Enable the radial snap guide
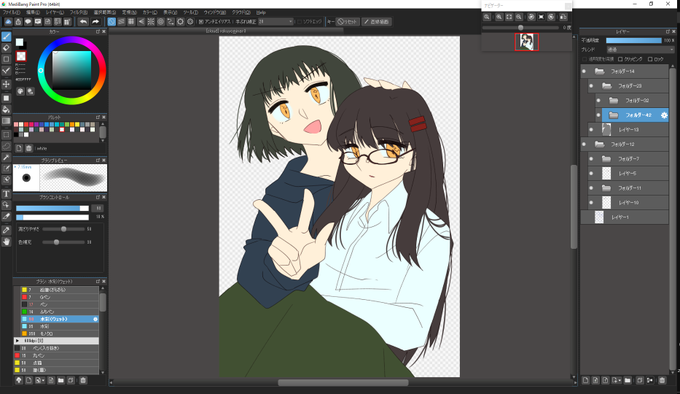The width and height of the screenshot is (680, 394). click(151, 21)
